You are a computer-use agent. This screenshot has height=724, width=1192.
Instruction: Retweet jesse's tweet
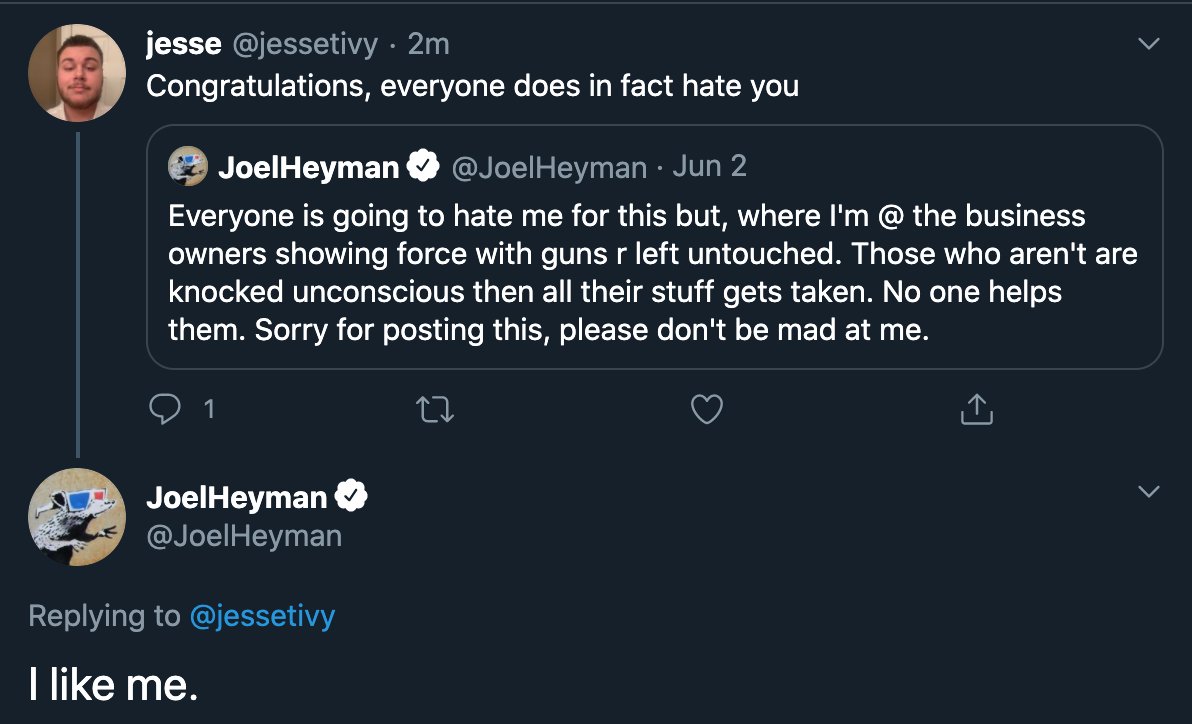[436, 410]
